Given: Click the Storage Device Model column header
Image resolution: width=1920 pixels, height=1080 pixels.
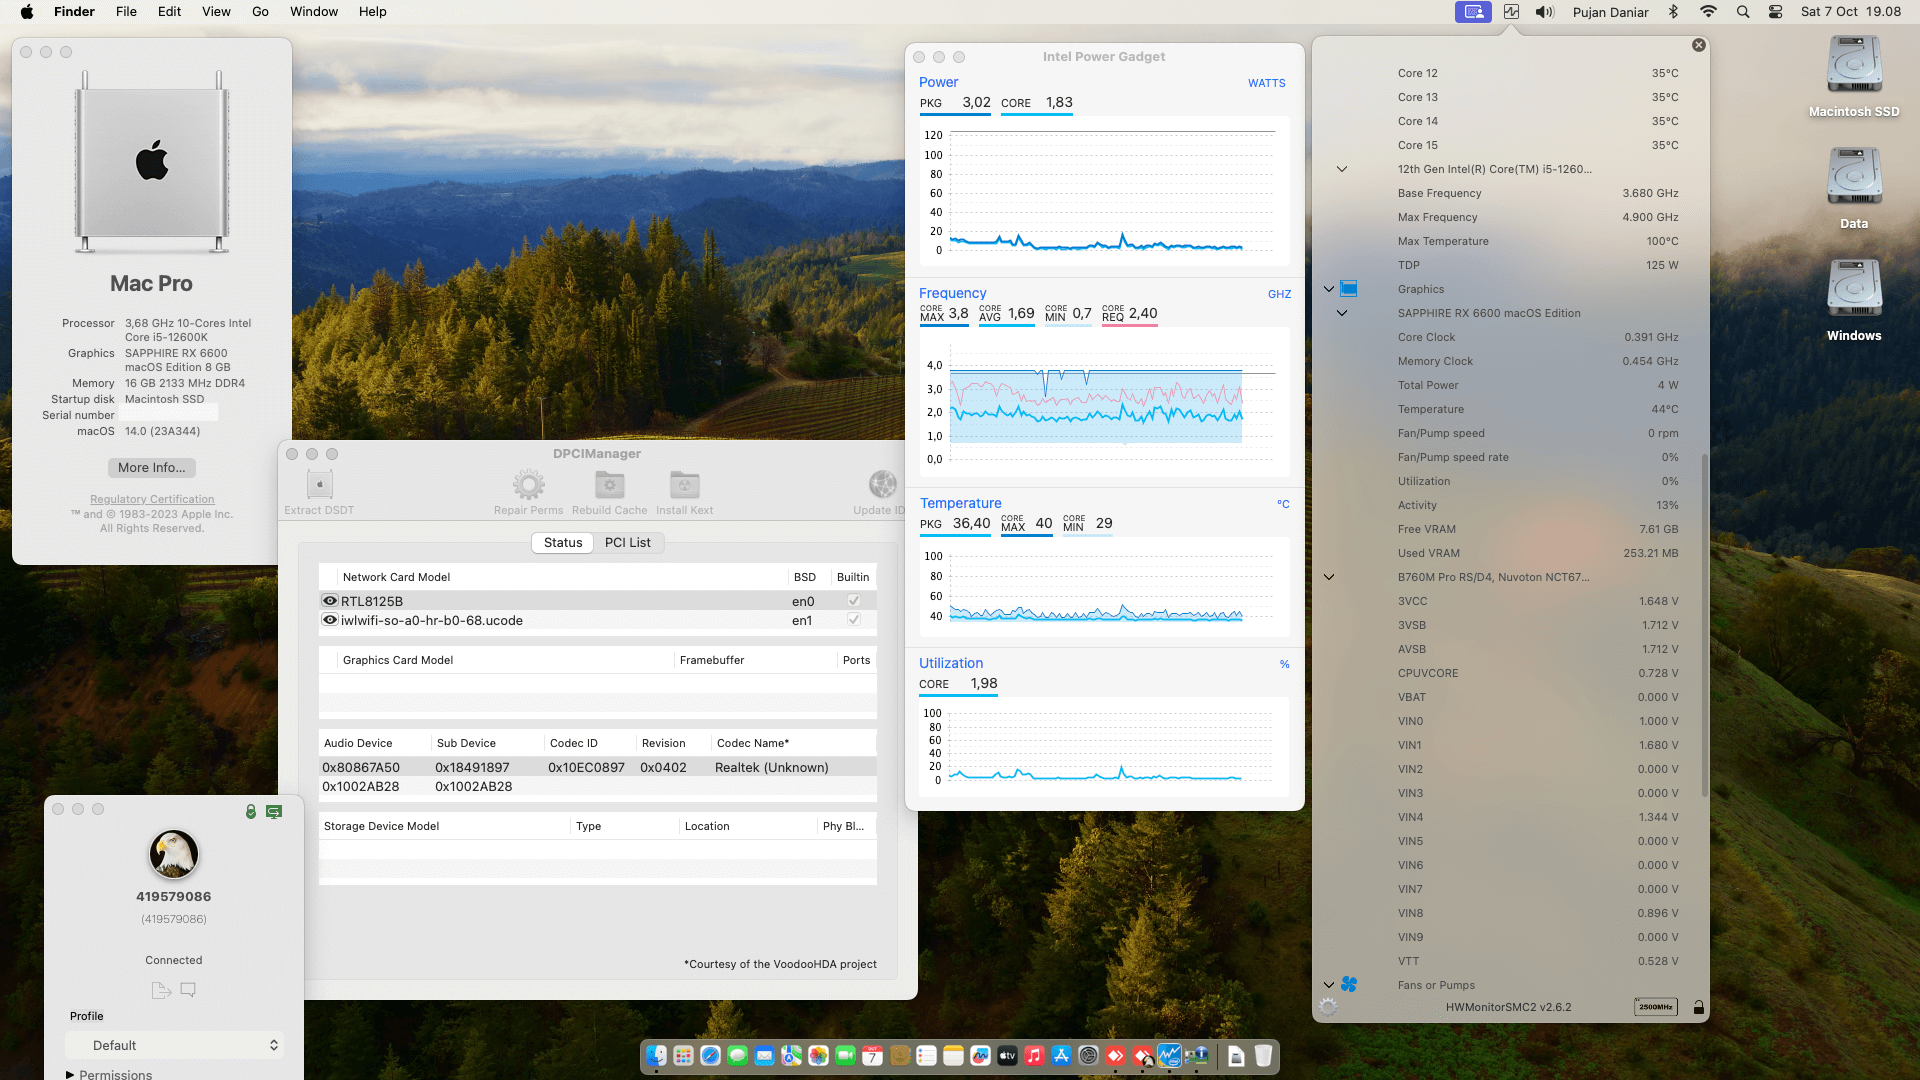Looking at the screenshot, I should [444, 826].
